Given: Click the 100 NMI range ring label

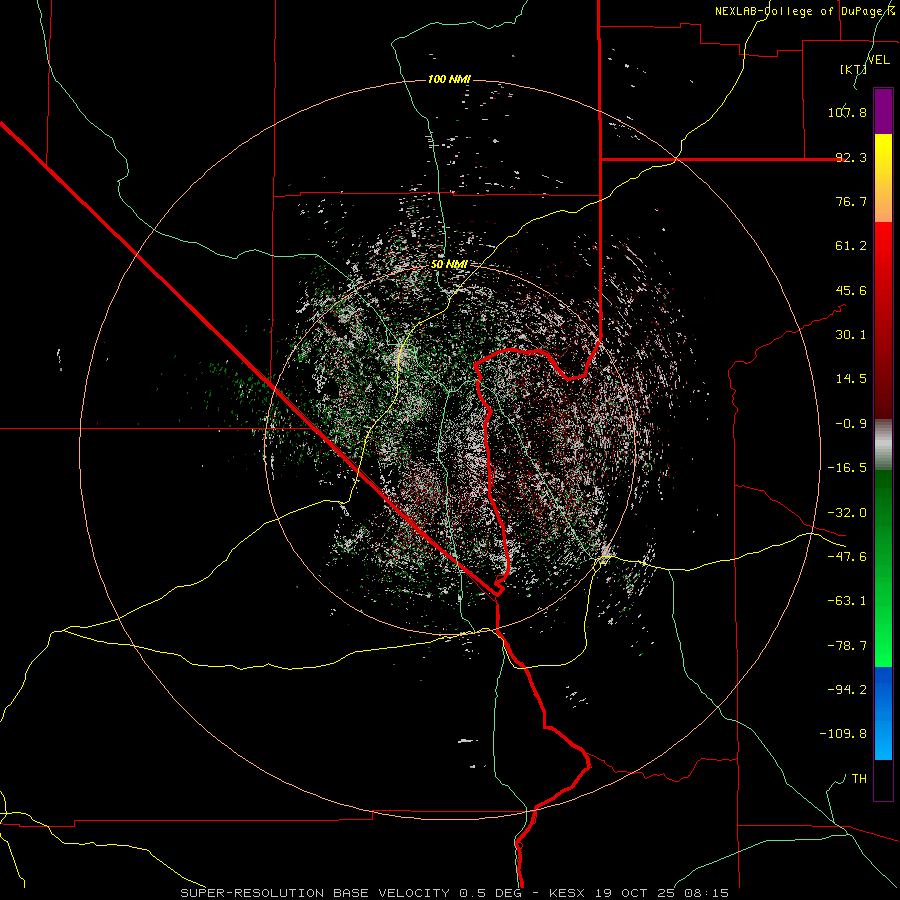Looking at the screenshot, I should (449, 79).
